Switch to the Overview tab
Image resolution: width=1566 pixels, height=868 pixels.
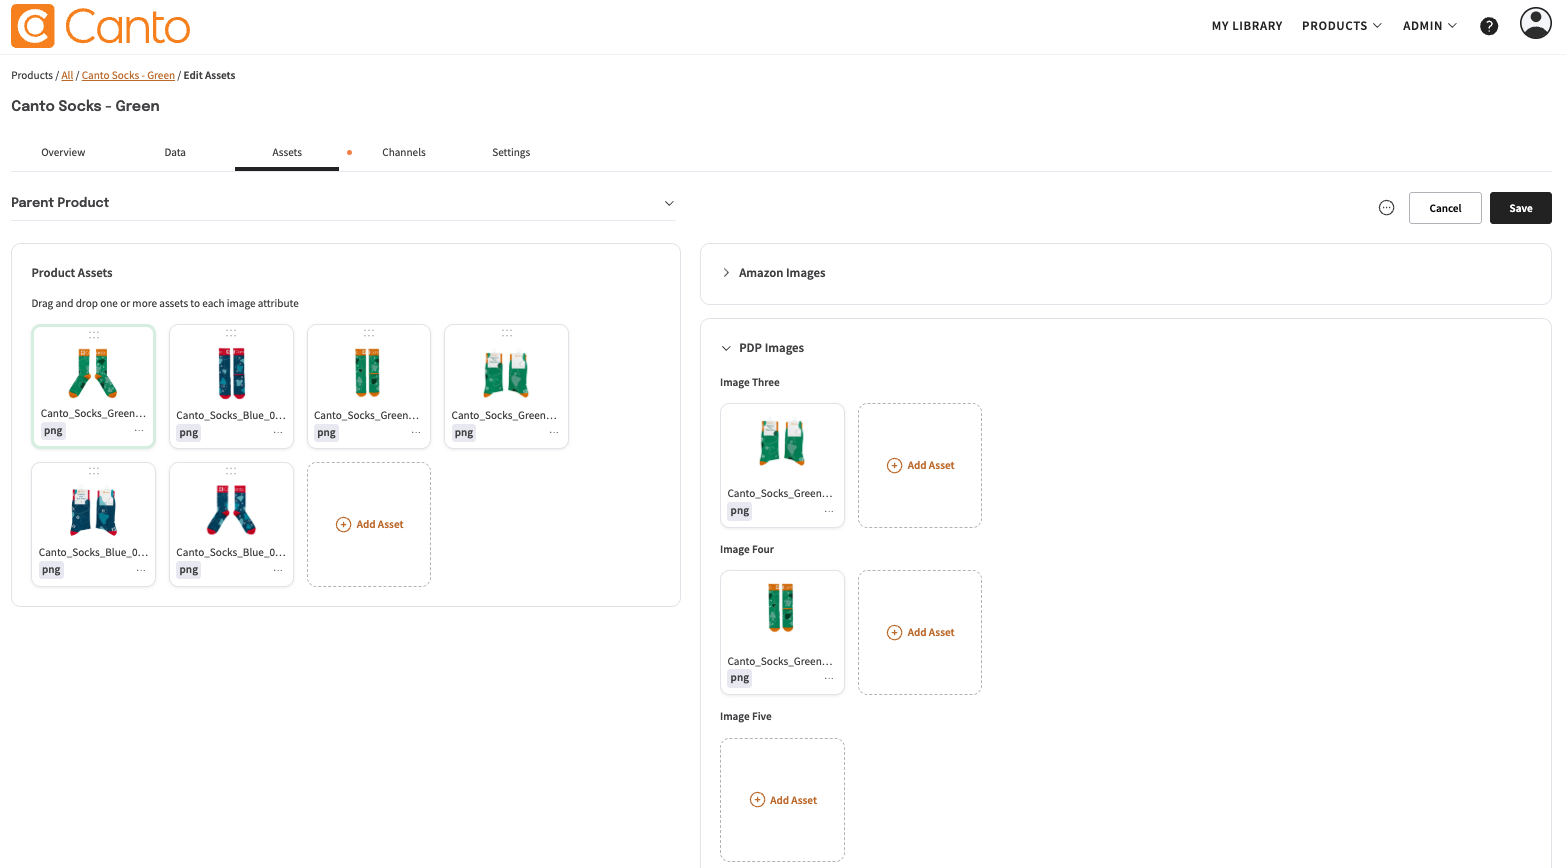(63, 152)
